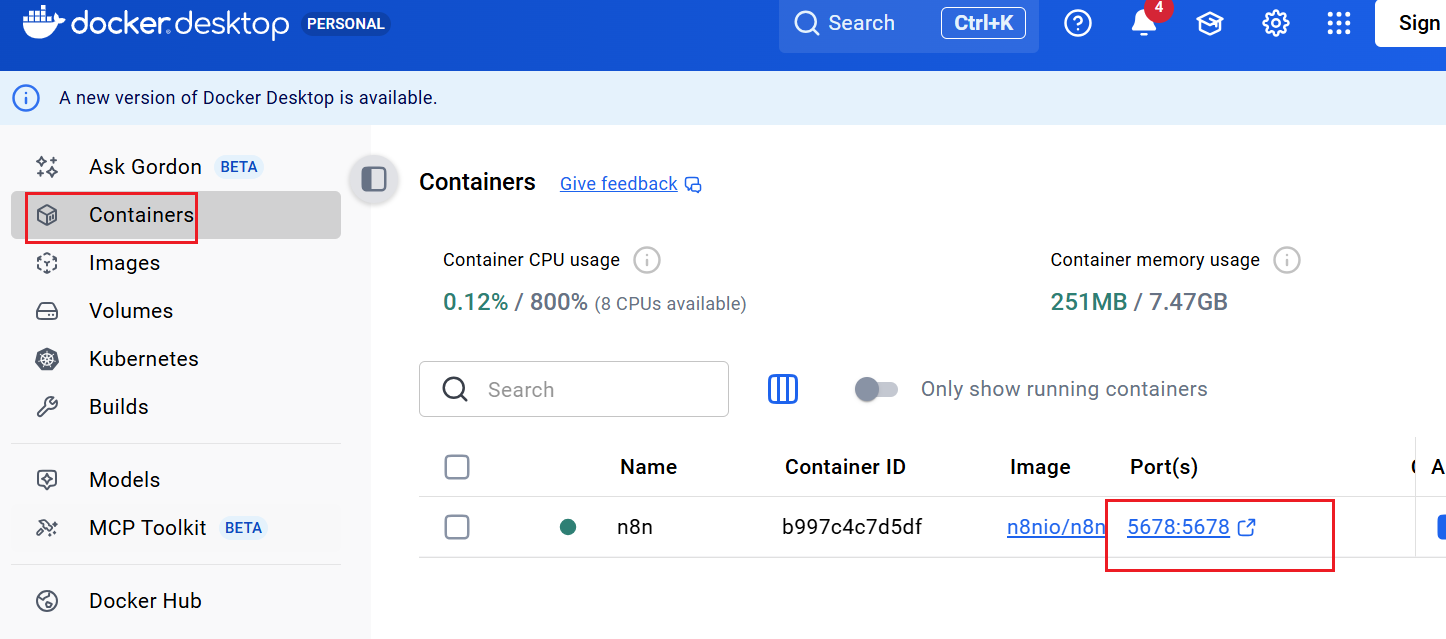The height and width of the screenshot is (639, 1446).
Task: Click the feedback chat icon
Action: pyautogui.click(x=693, y=185)
